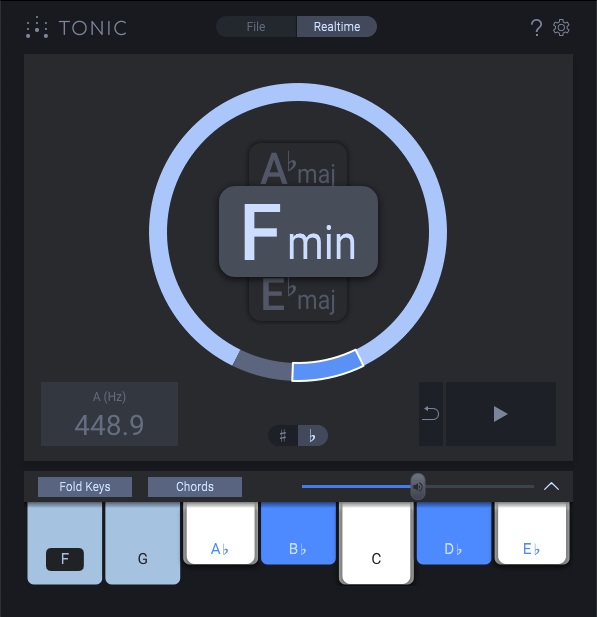The image size is (597, 617).
Task: Switch to the File tab
Action: [256, 27]
